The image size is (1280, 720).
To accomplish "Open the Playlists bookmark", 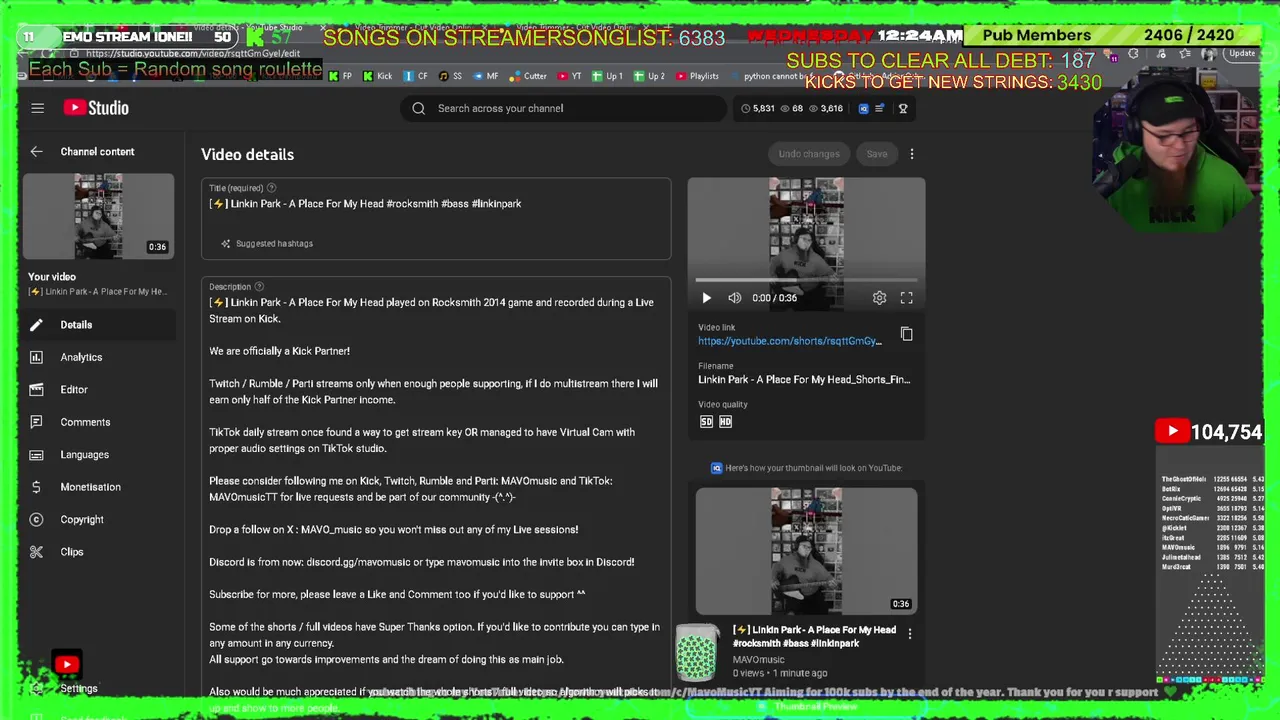I will tap(697, 76).
